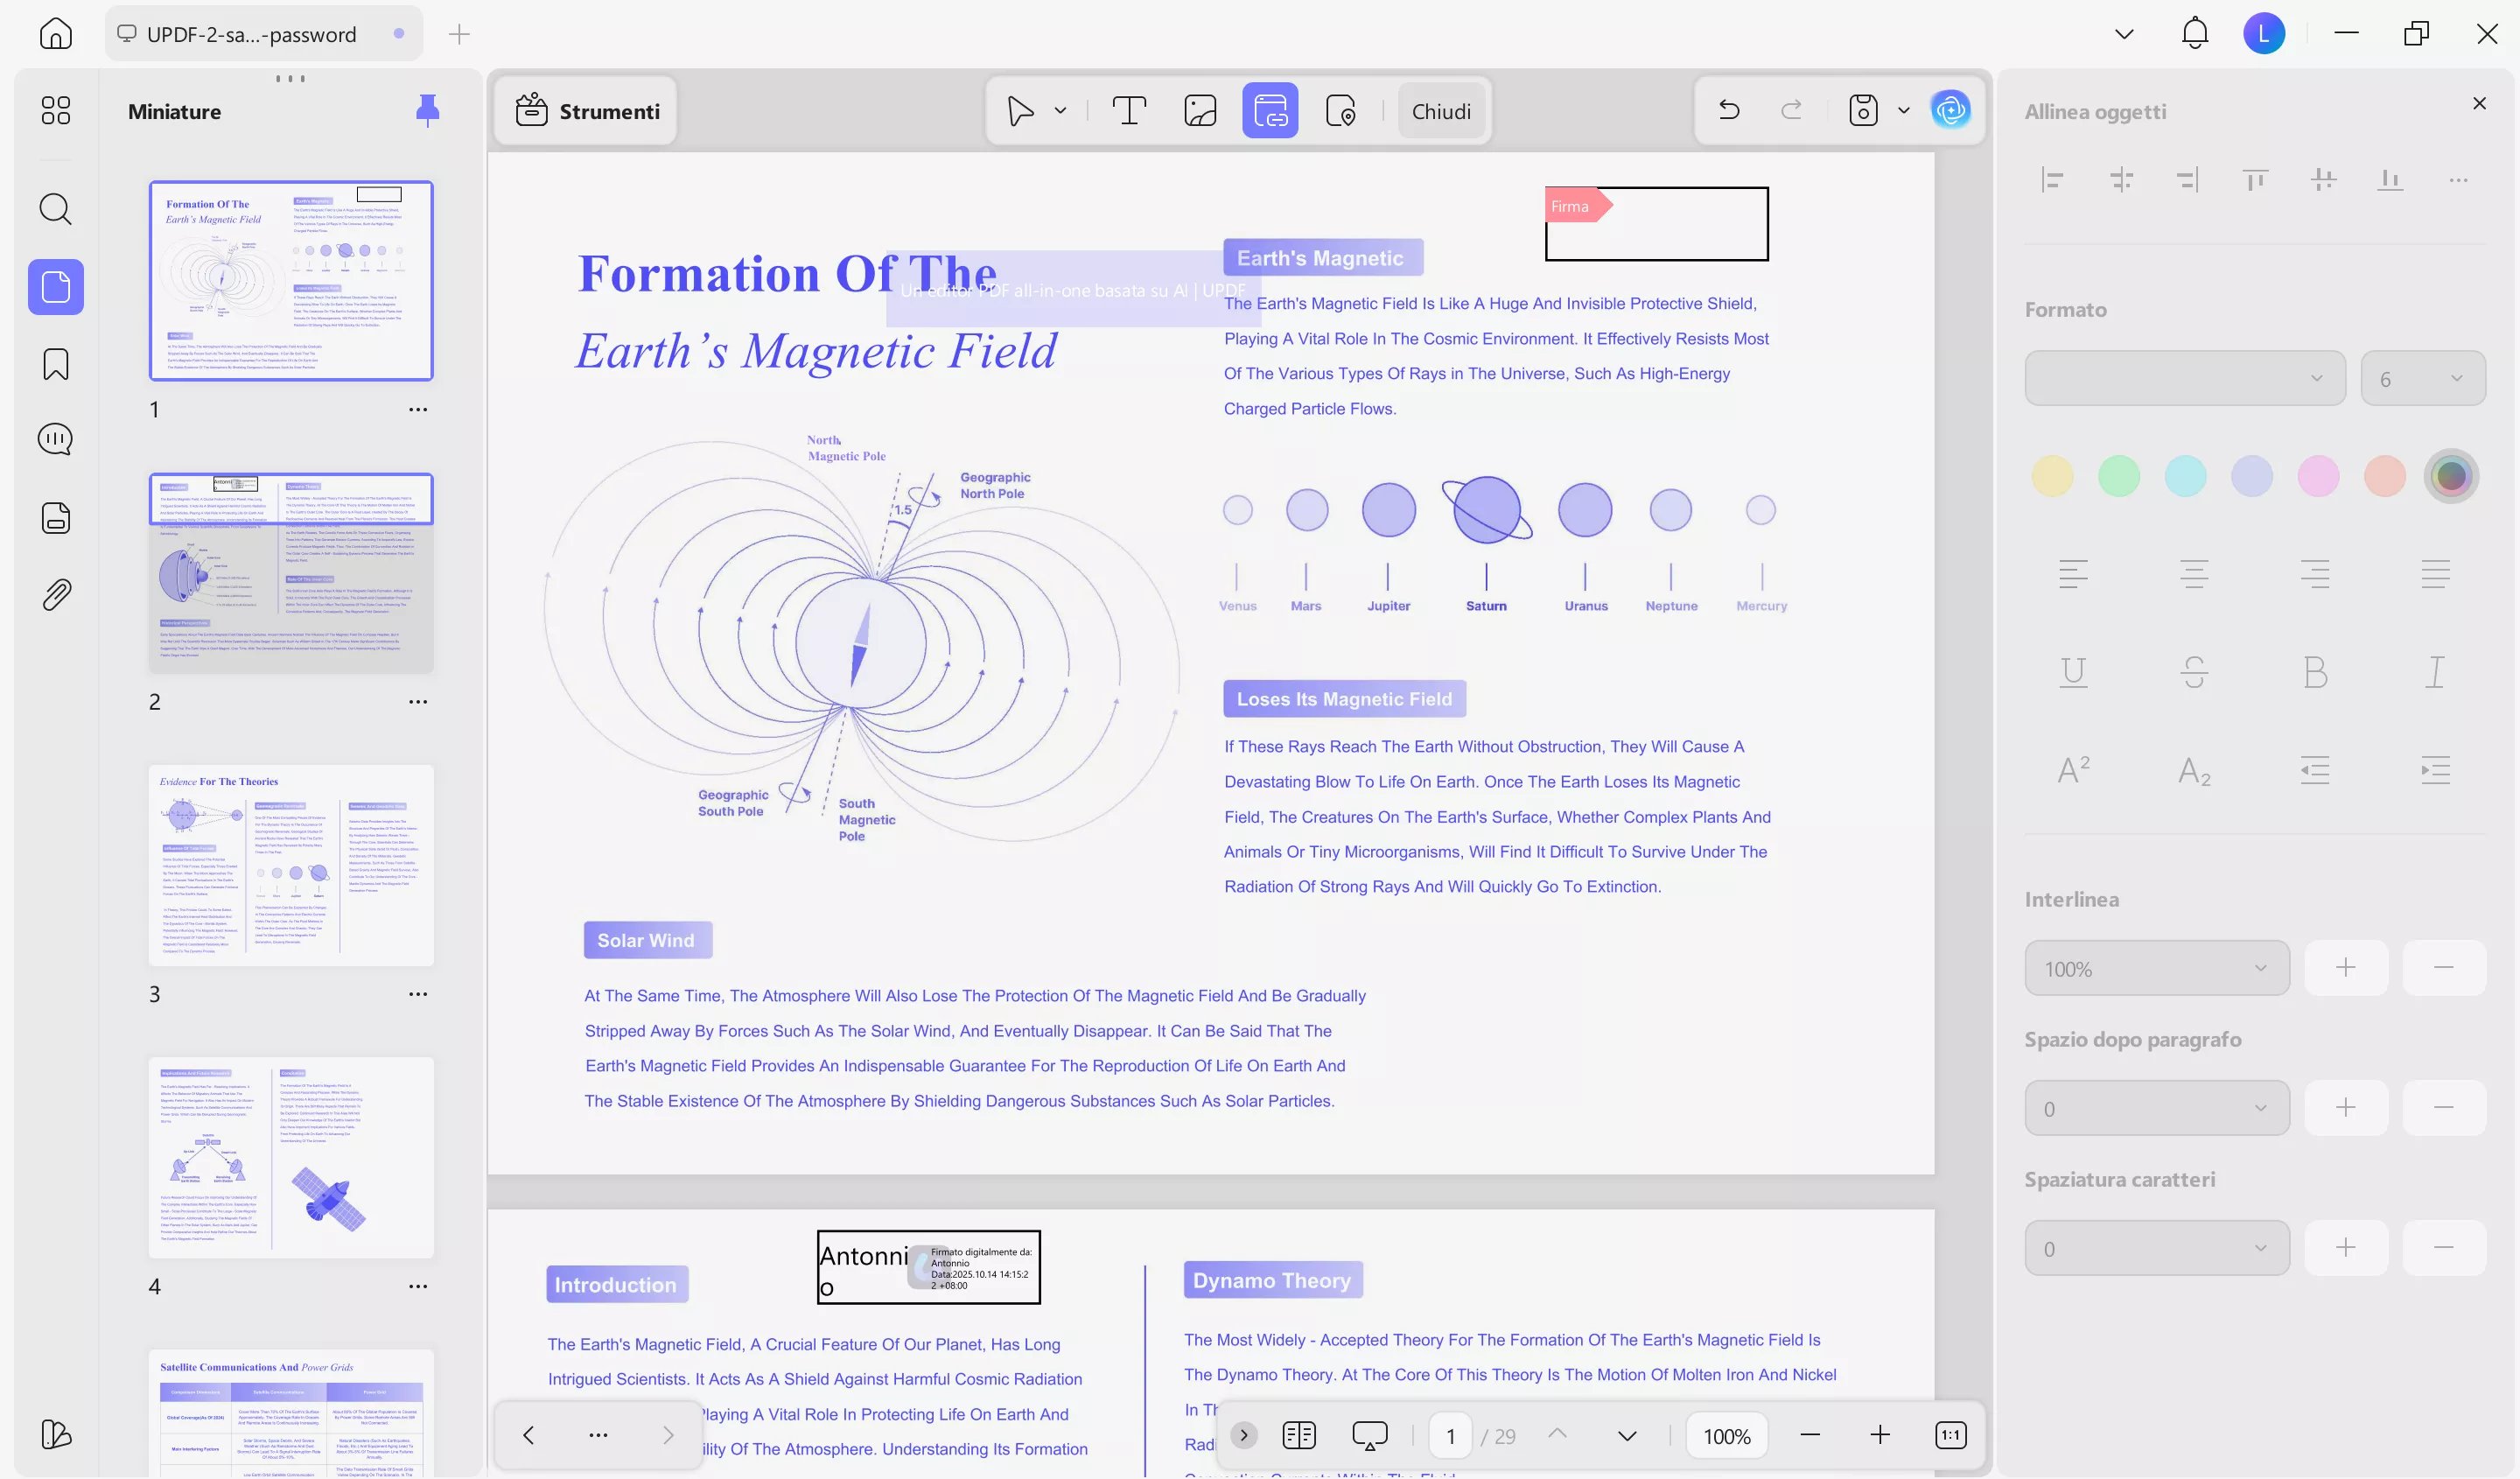2520x1479 pixels.
Task: Switch to the UPDF-2-sa...-password tab
Action: (x=251, y=34)
